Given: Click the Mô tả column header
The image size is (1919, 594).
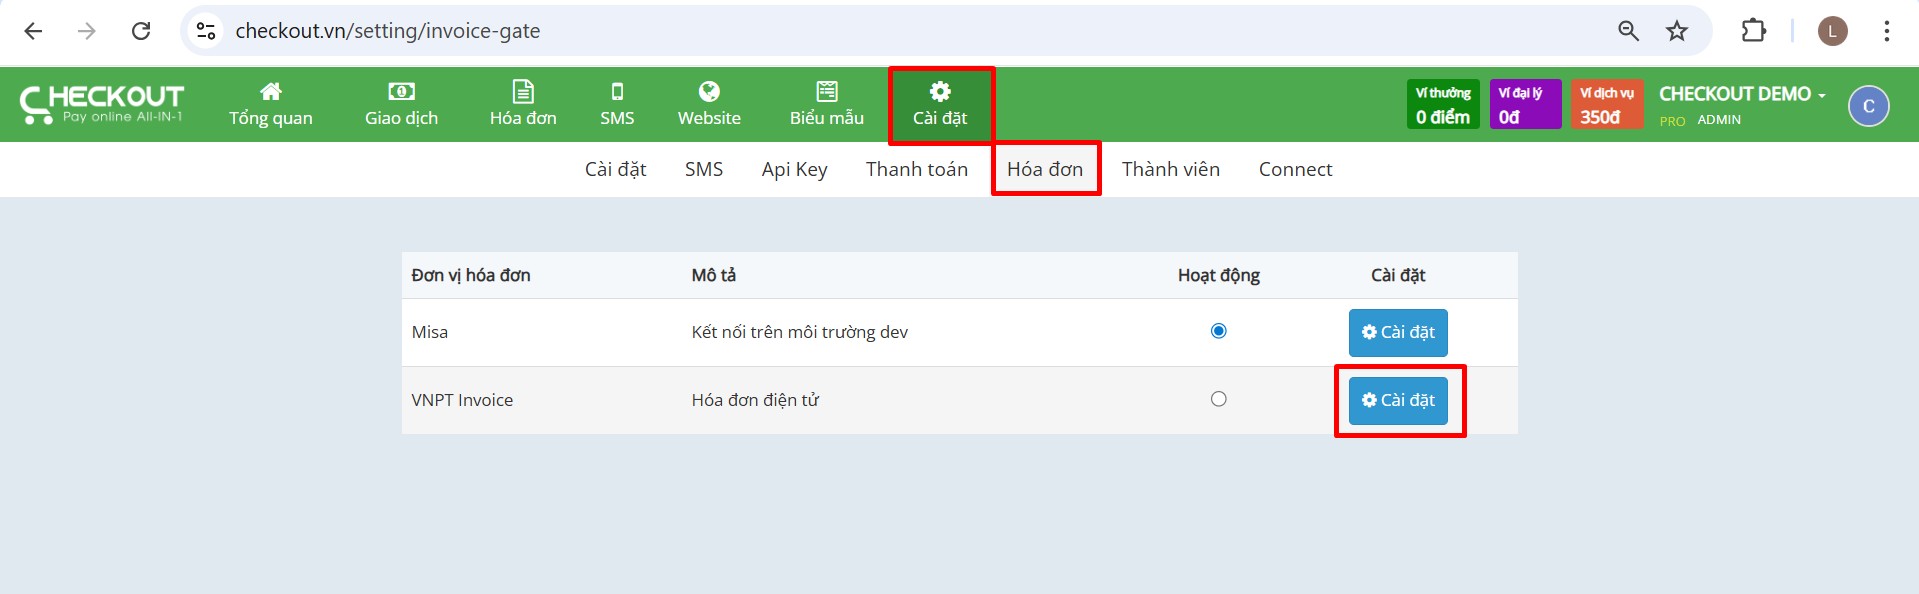Looking at the screenshot, I should point(714,275).
